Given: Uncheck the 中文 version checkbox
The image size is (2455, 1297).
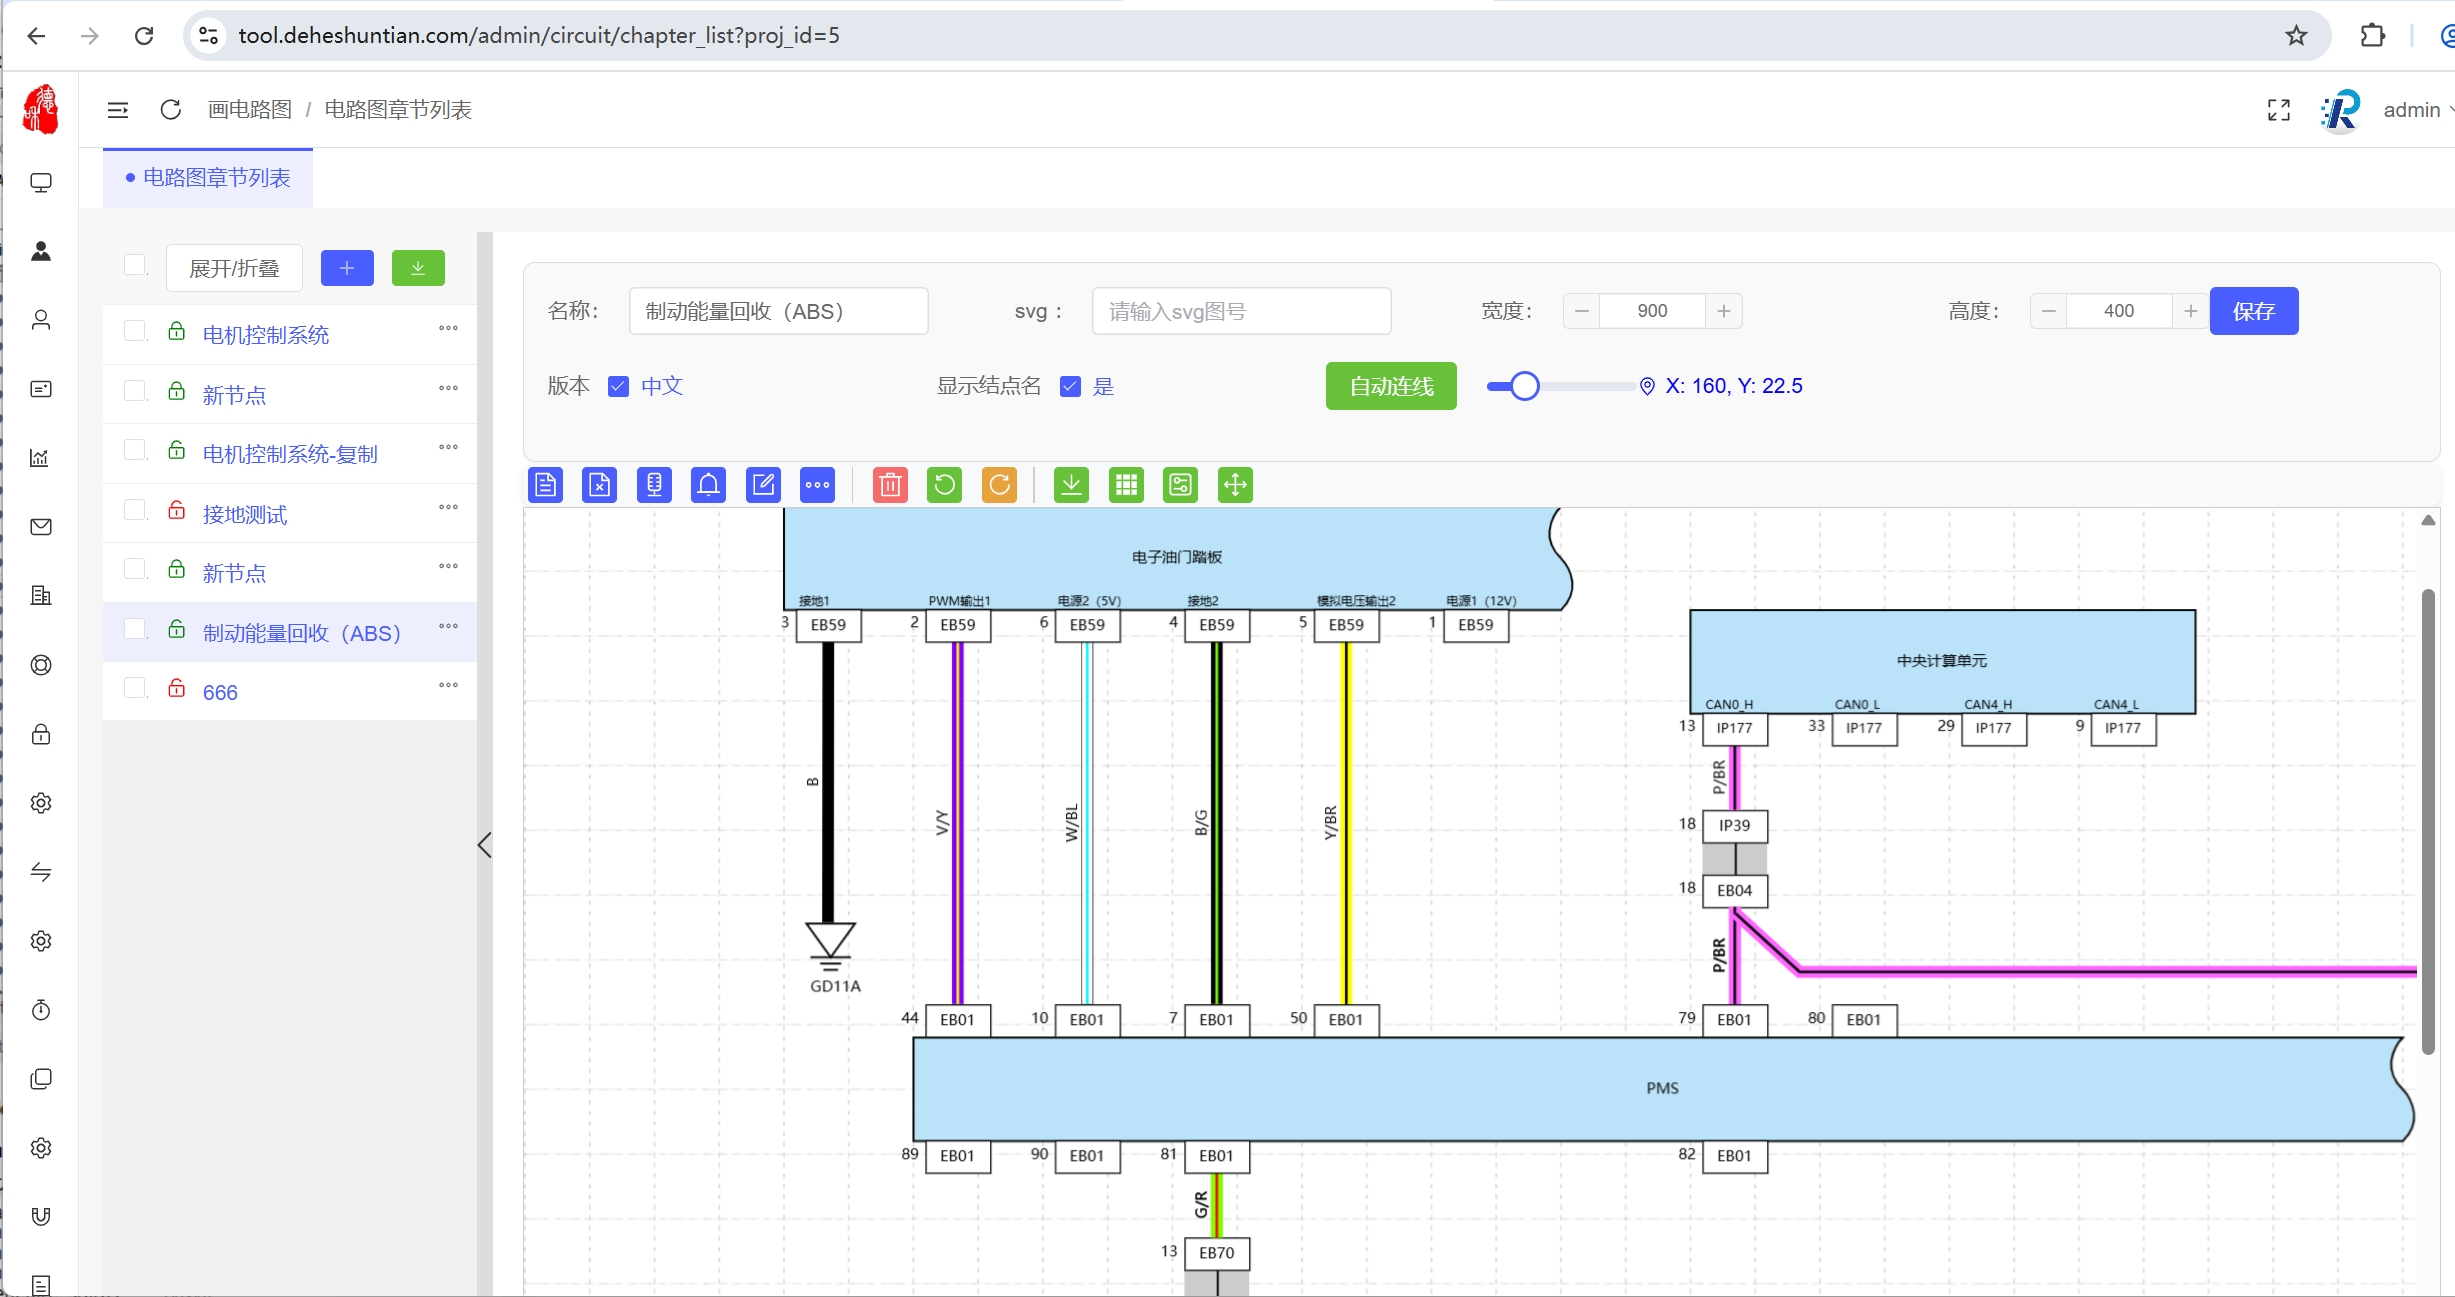Looking at the screenshot, I should tap(618, 387).
